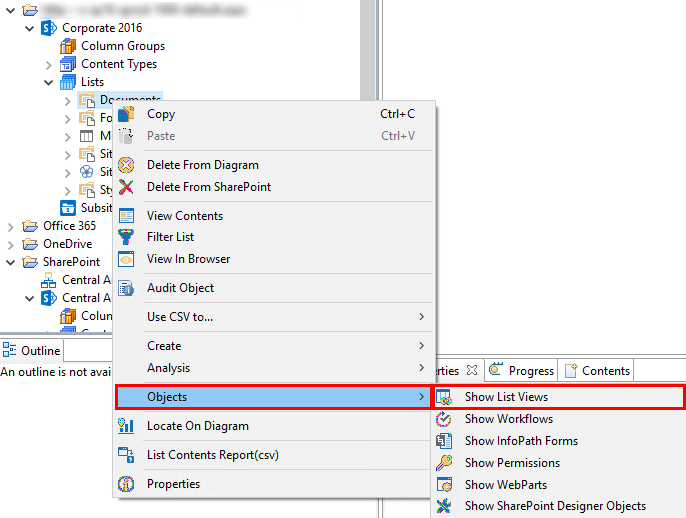
Task: Select the SharePoint folder tree item
Action: tap(71, 262)
